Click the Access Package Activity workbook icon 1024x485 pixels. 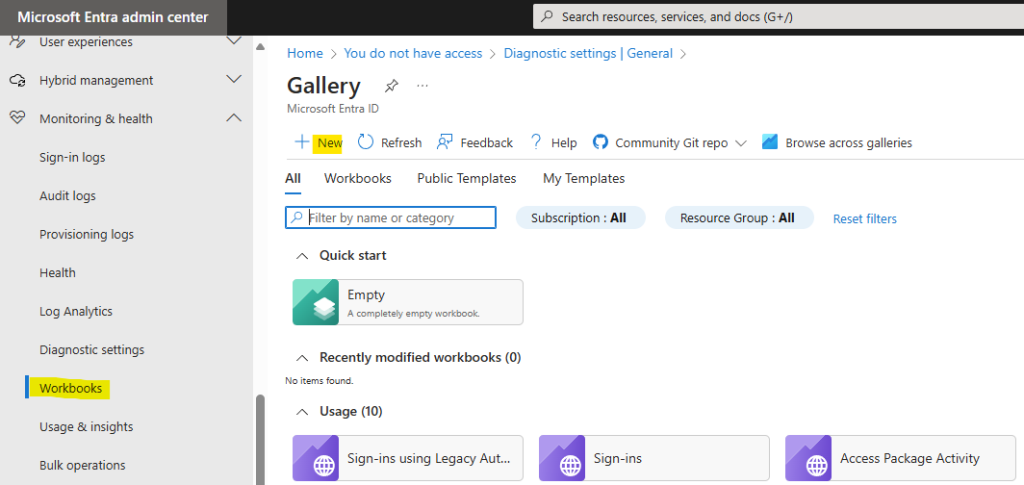click(808, 458)
